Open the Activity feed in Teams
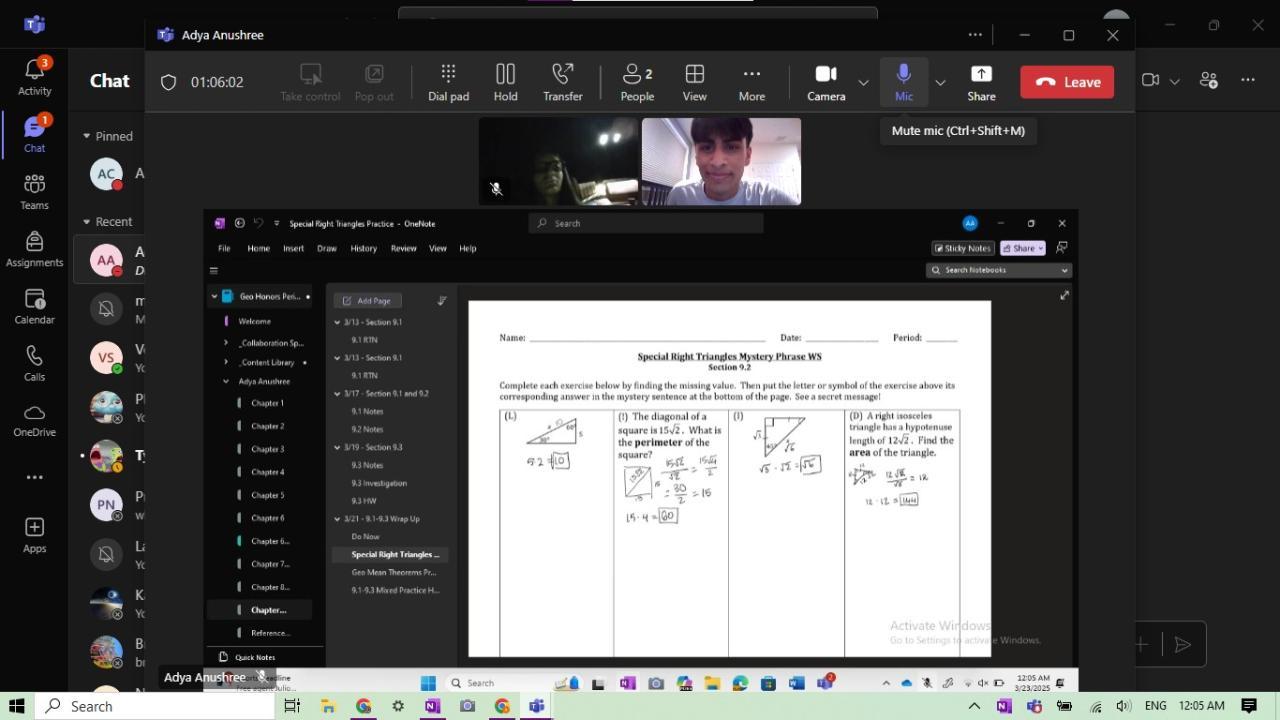This screenshot has width=1280, height=720. click(x=34, y=76)
